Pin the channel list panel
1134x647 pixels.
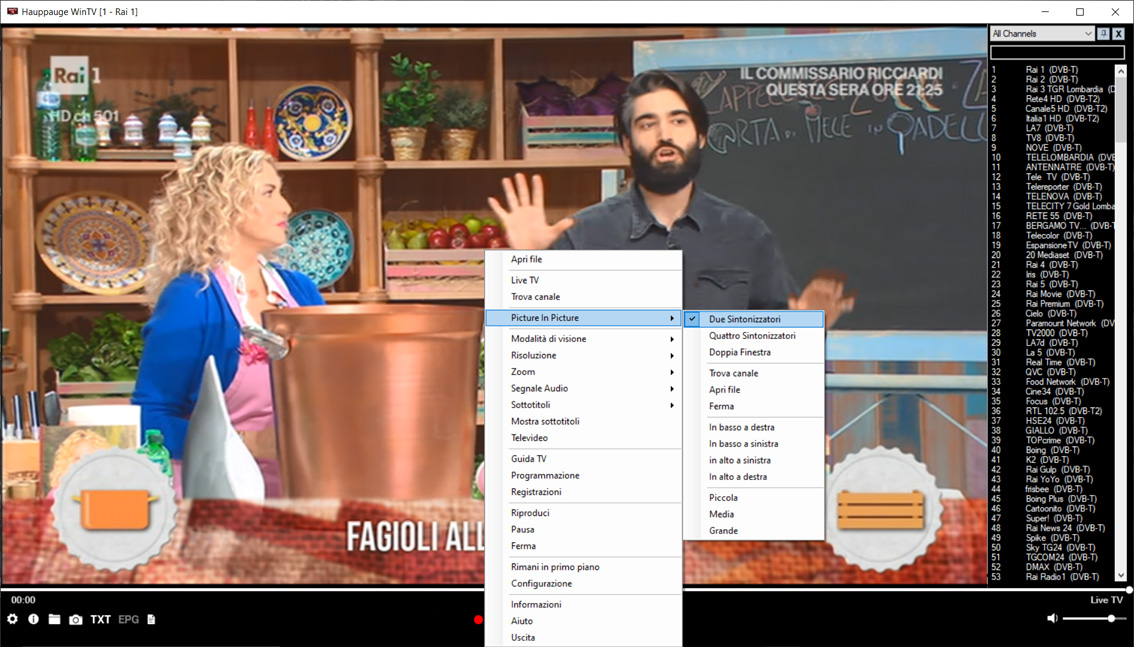1104,33
